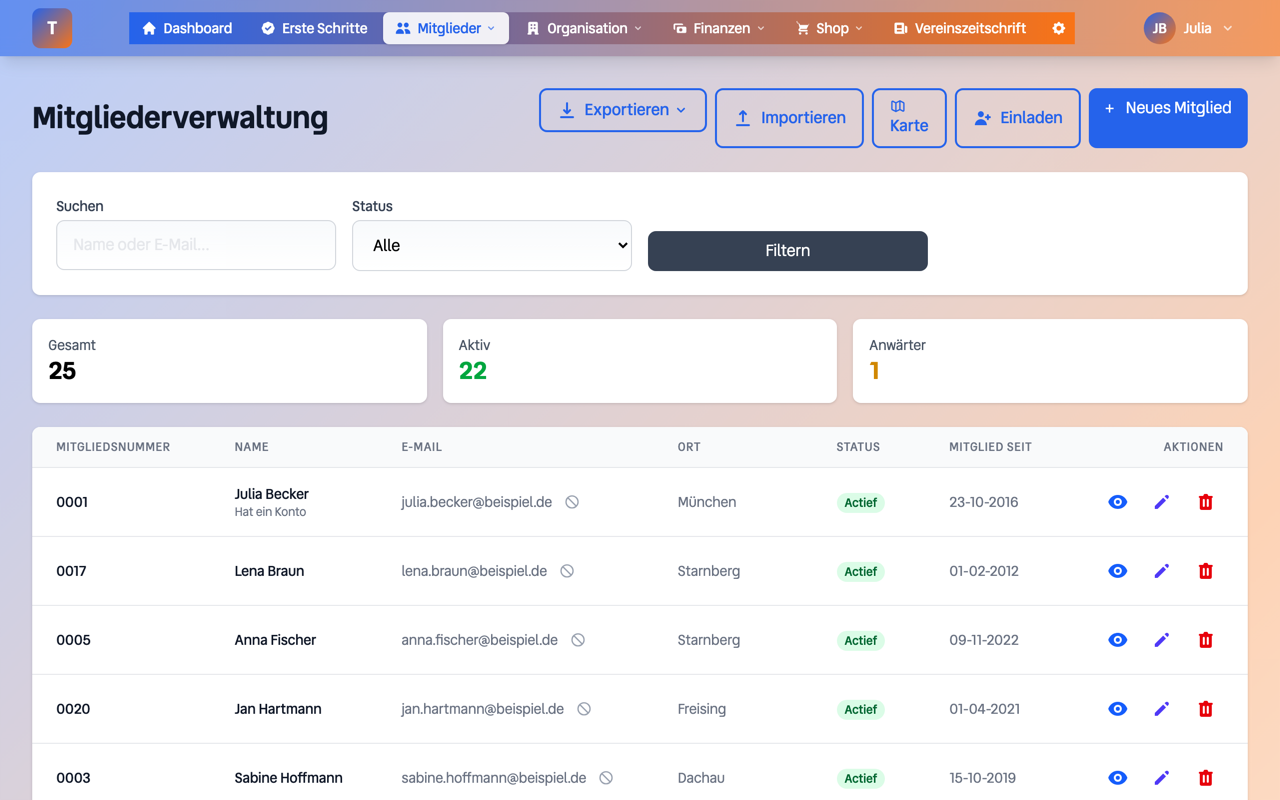Delete member Julia Becker trash icon
This screenshot has width=1280, height=800.
tap(1206, 502)
